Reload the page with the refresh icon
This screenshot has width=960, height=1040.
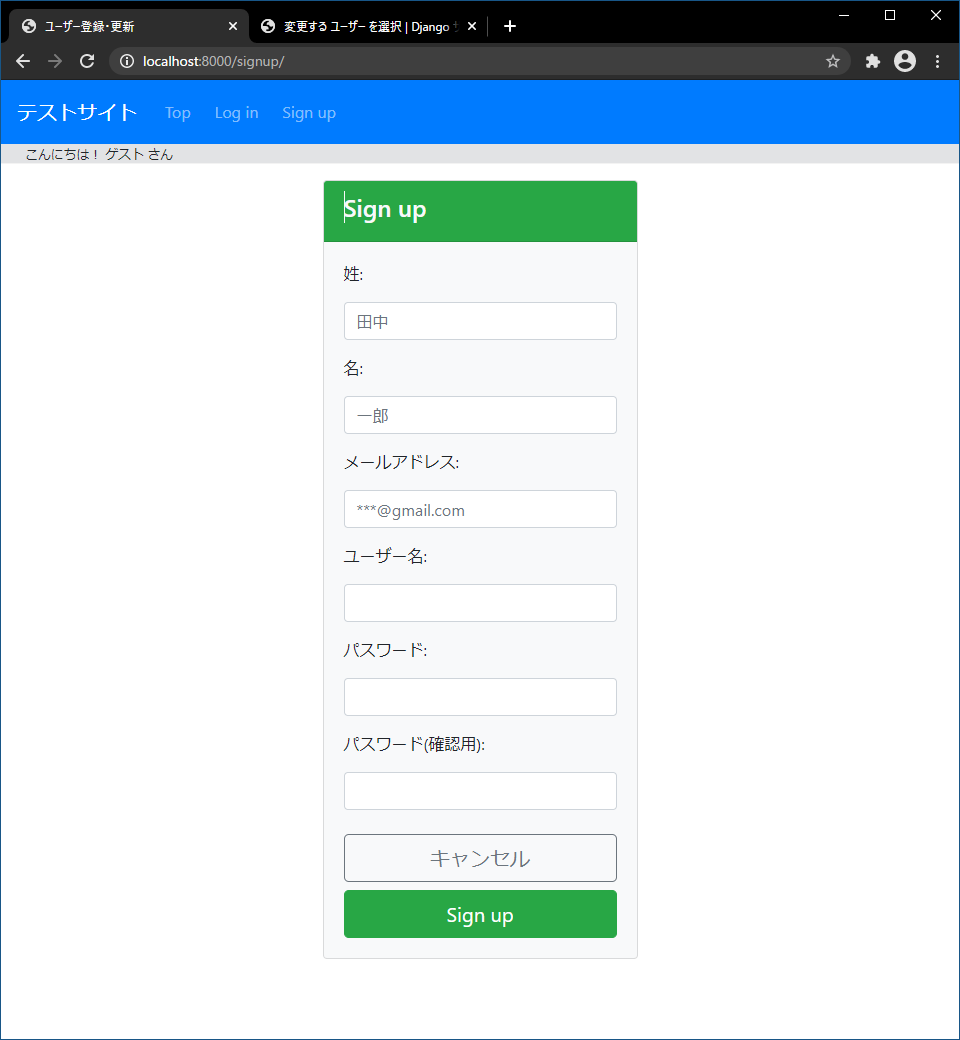coord(87,61)
